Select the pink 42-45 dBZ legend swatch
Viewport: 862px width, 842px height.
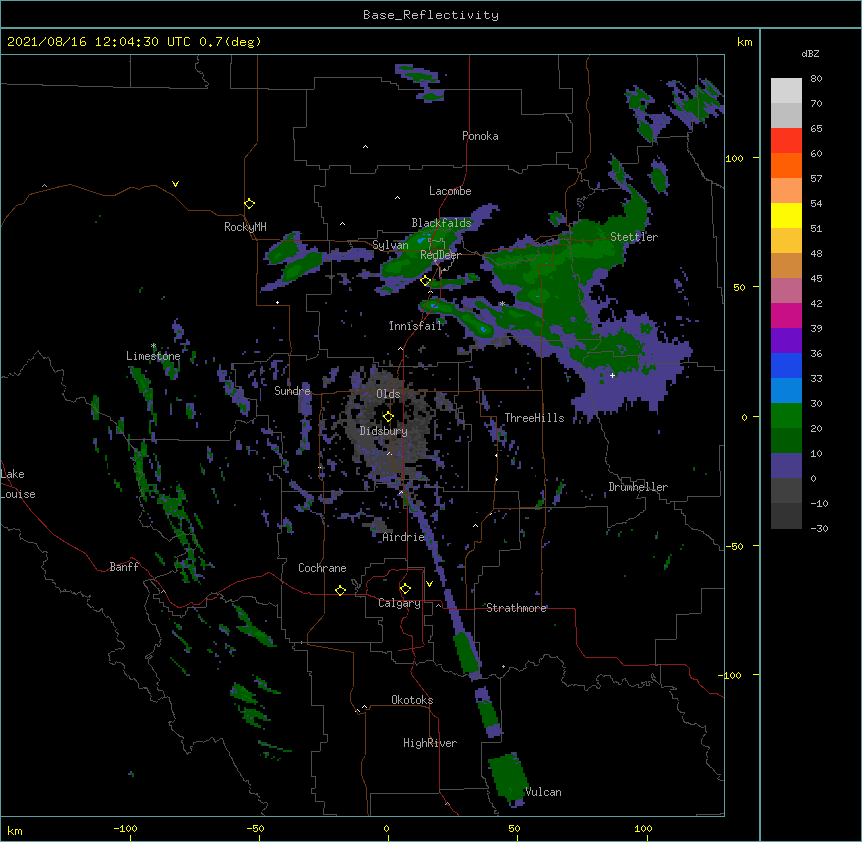pos(786,291)
